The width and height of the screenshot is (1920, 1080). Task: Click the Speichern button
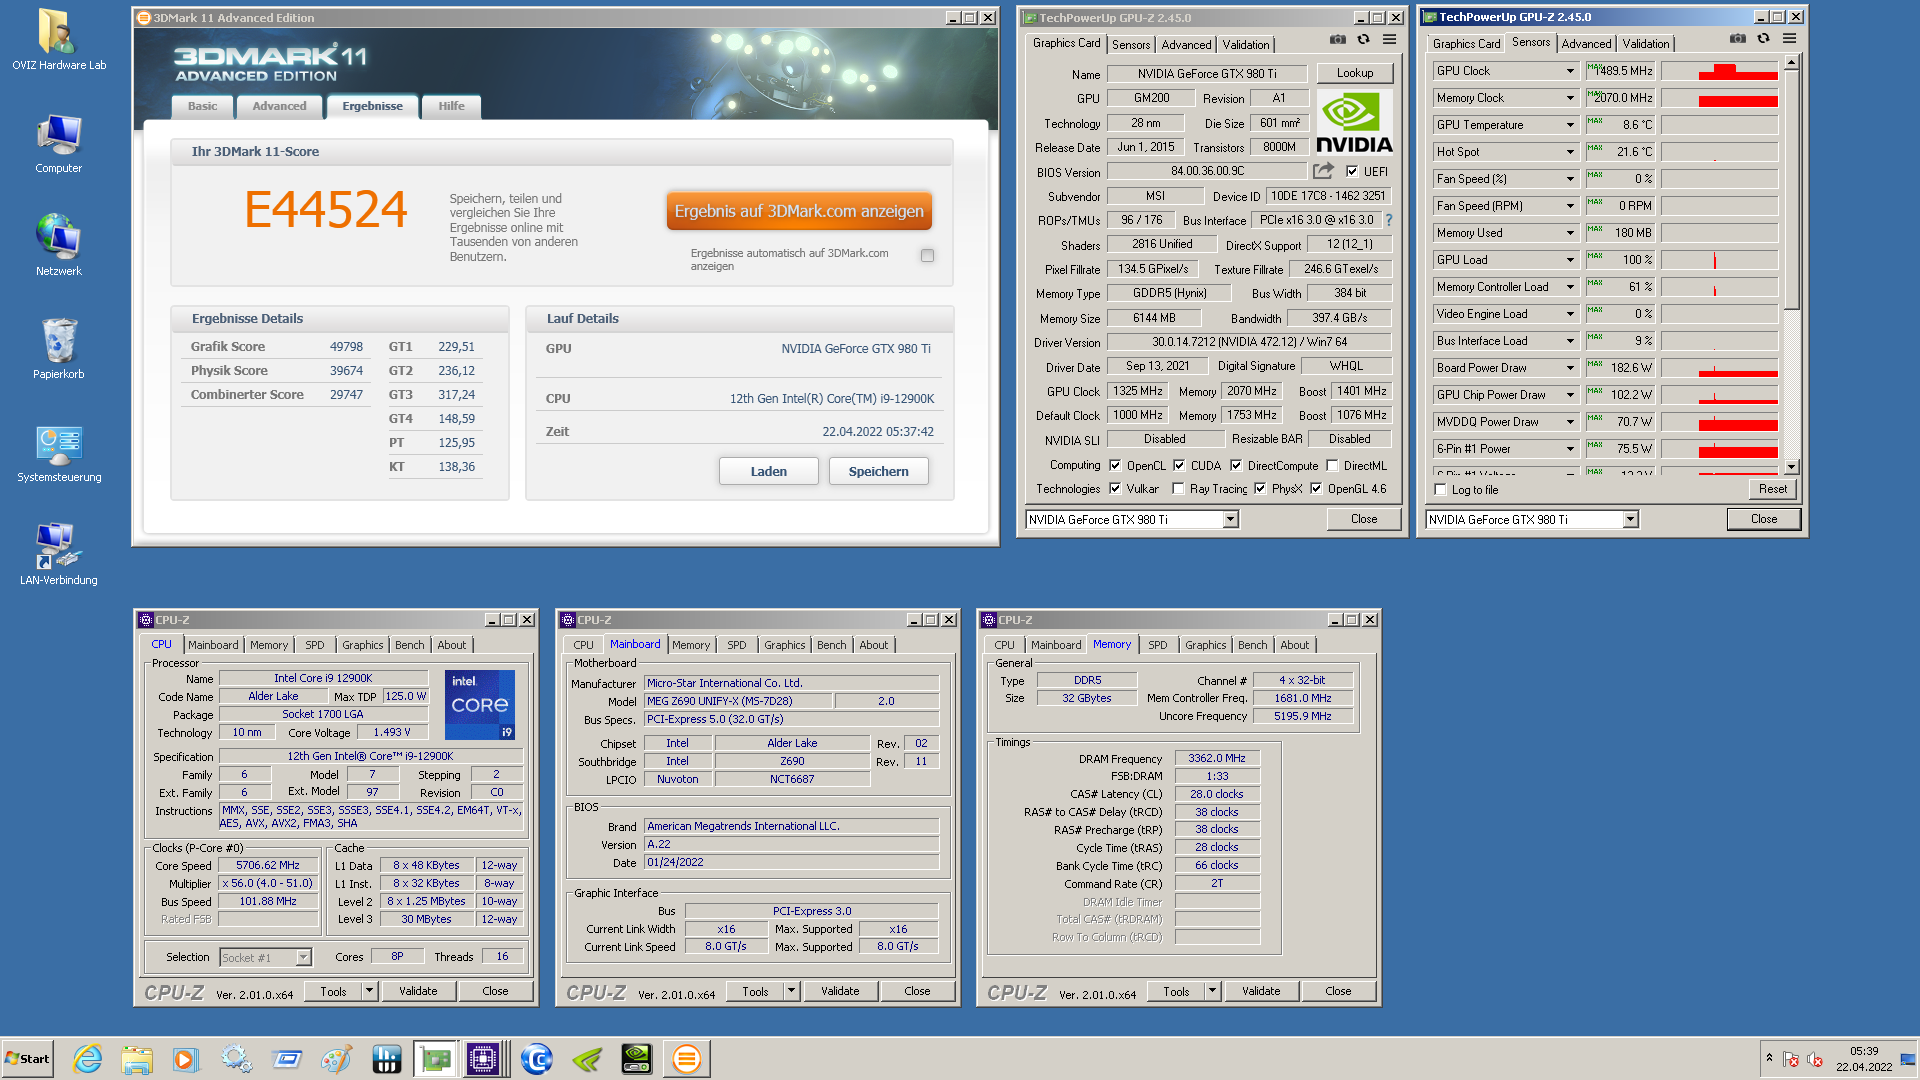[878, 471]
